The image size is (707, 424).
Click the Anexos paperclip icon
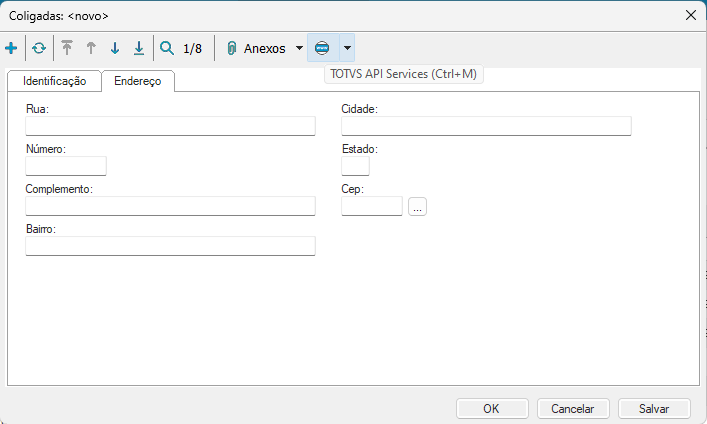232,48
